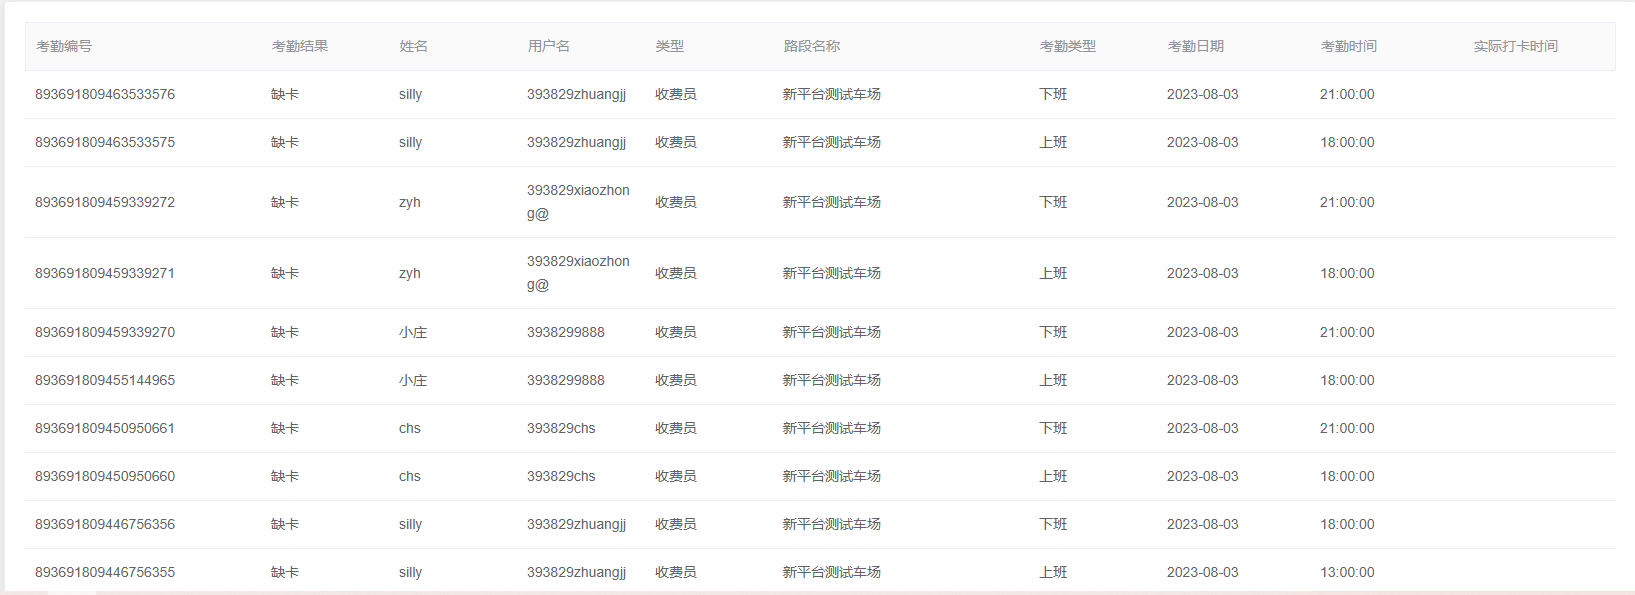Select the 姓名 column header
This screenshot has height=595, width=1635.
point(413,46)
